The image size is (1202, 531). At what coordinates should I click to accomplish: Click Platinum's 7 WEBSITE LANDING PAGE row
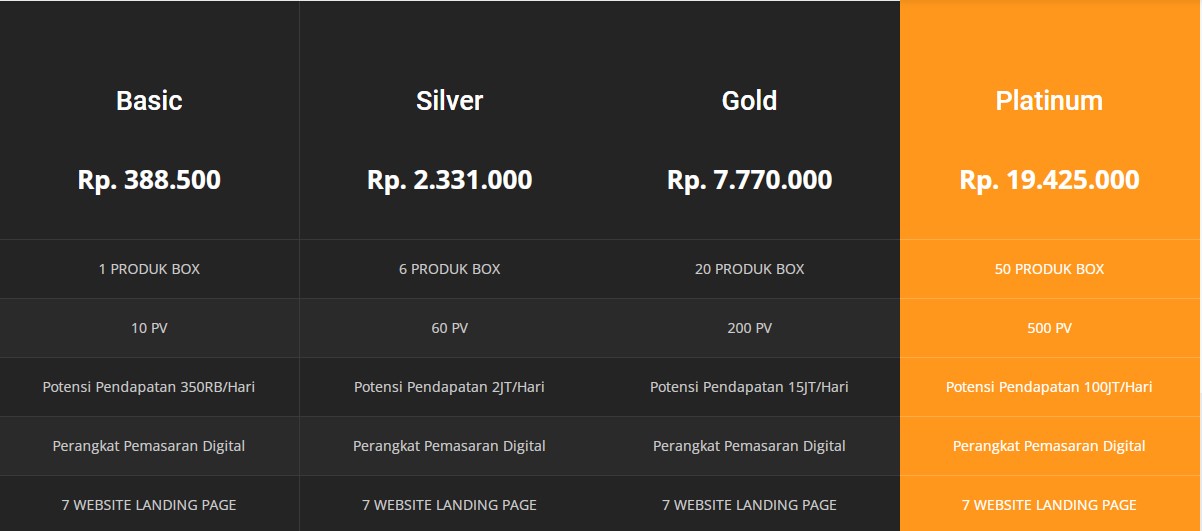tap(1049, 504)
